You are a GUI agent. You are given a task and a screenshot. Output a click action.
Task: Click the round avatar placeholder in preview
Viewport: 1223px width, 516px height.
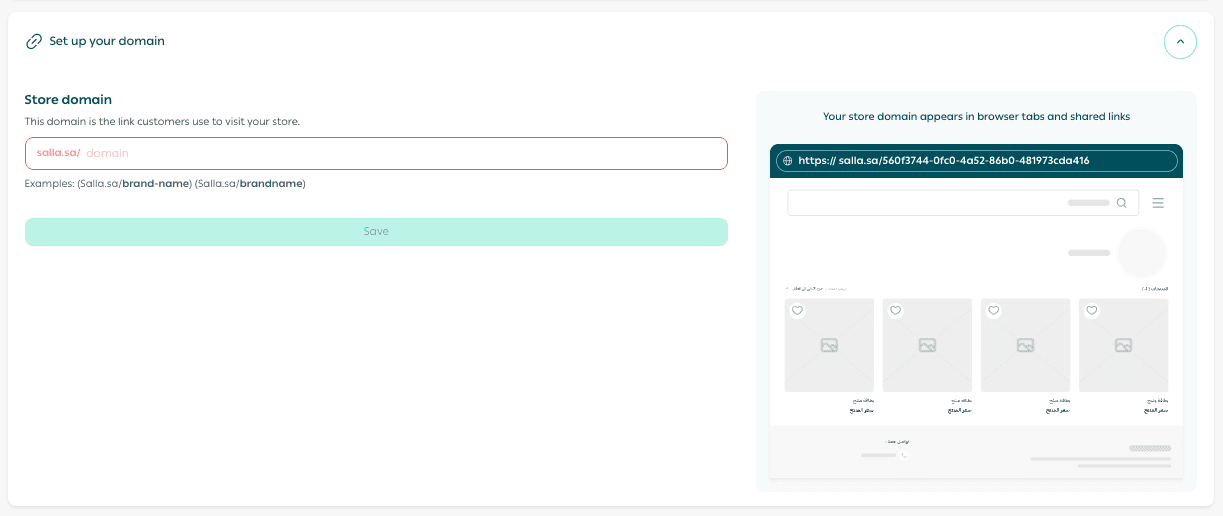tap(1141, 253)
